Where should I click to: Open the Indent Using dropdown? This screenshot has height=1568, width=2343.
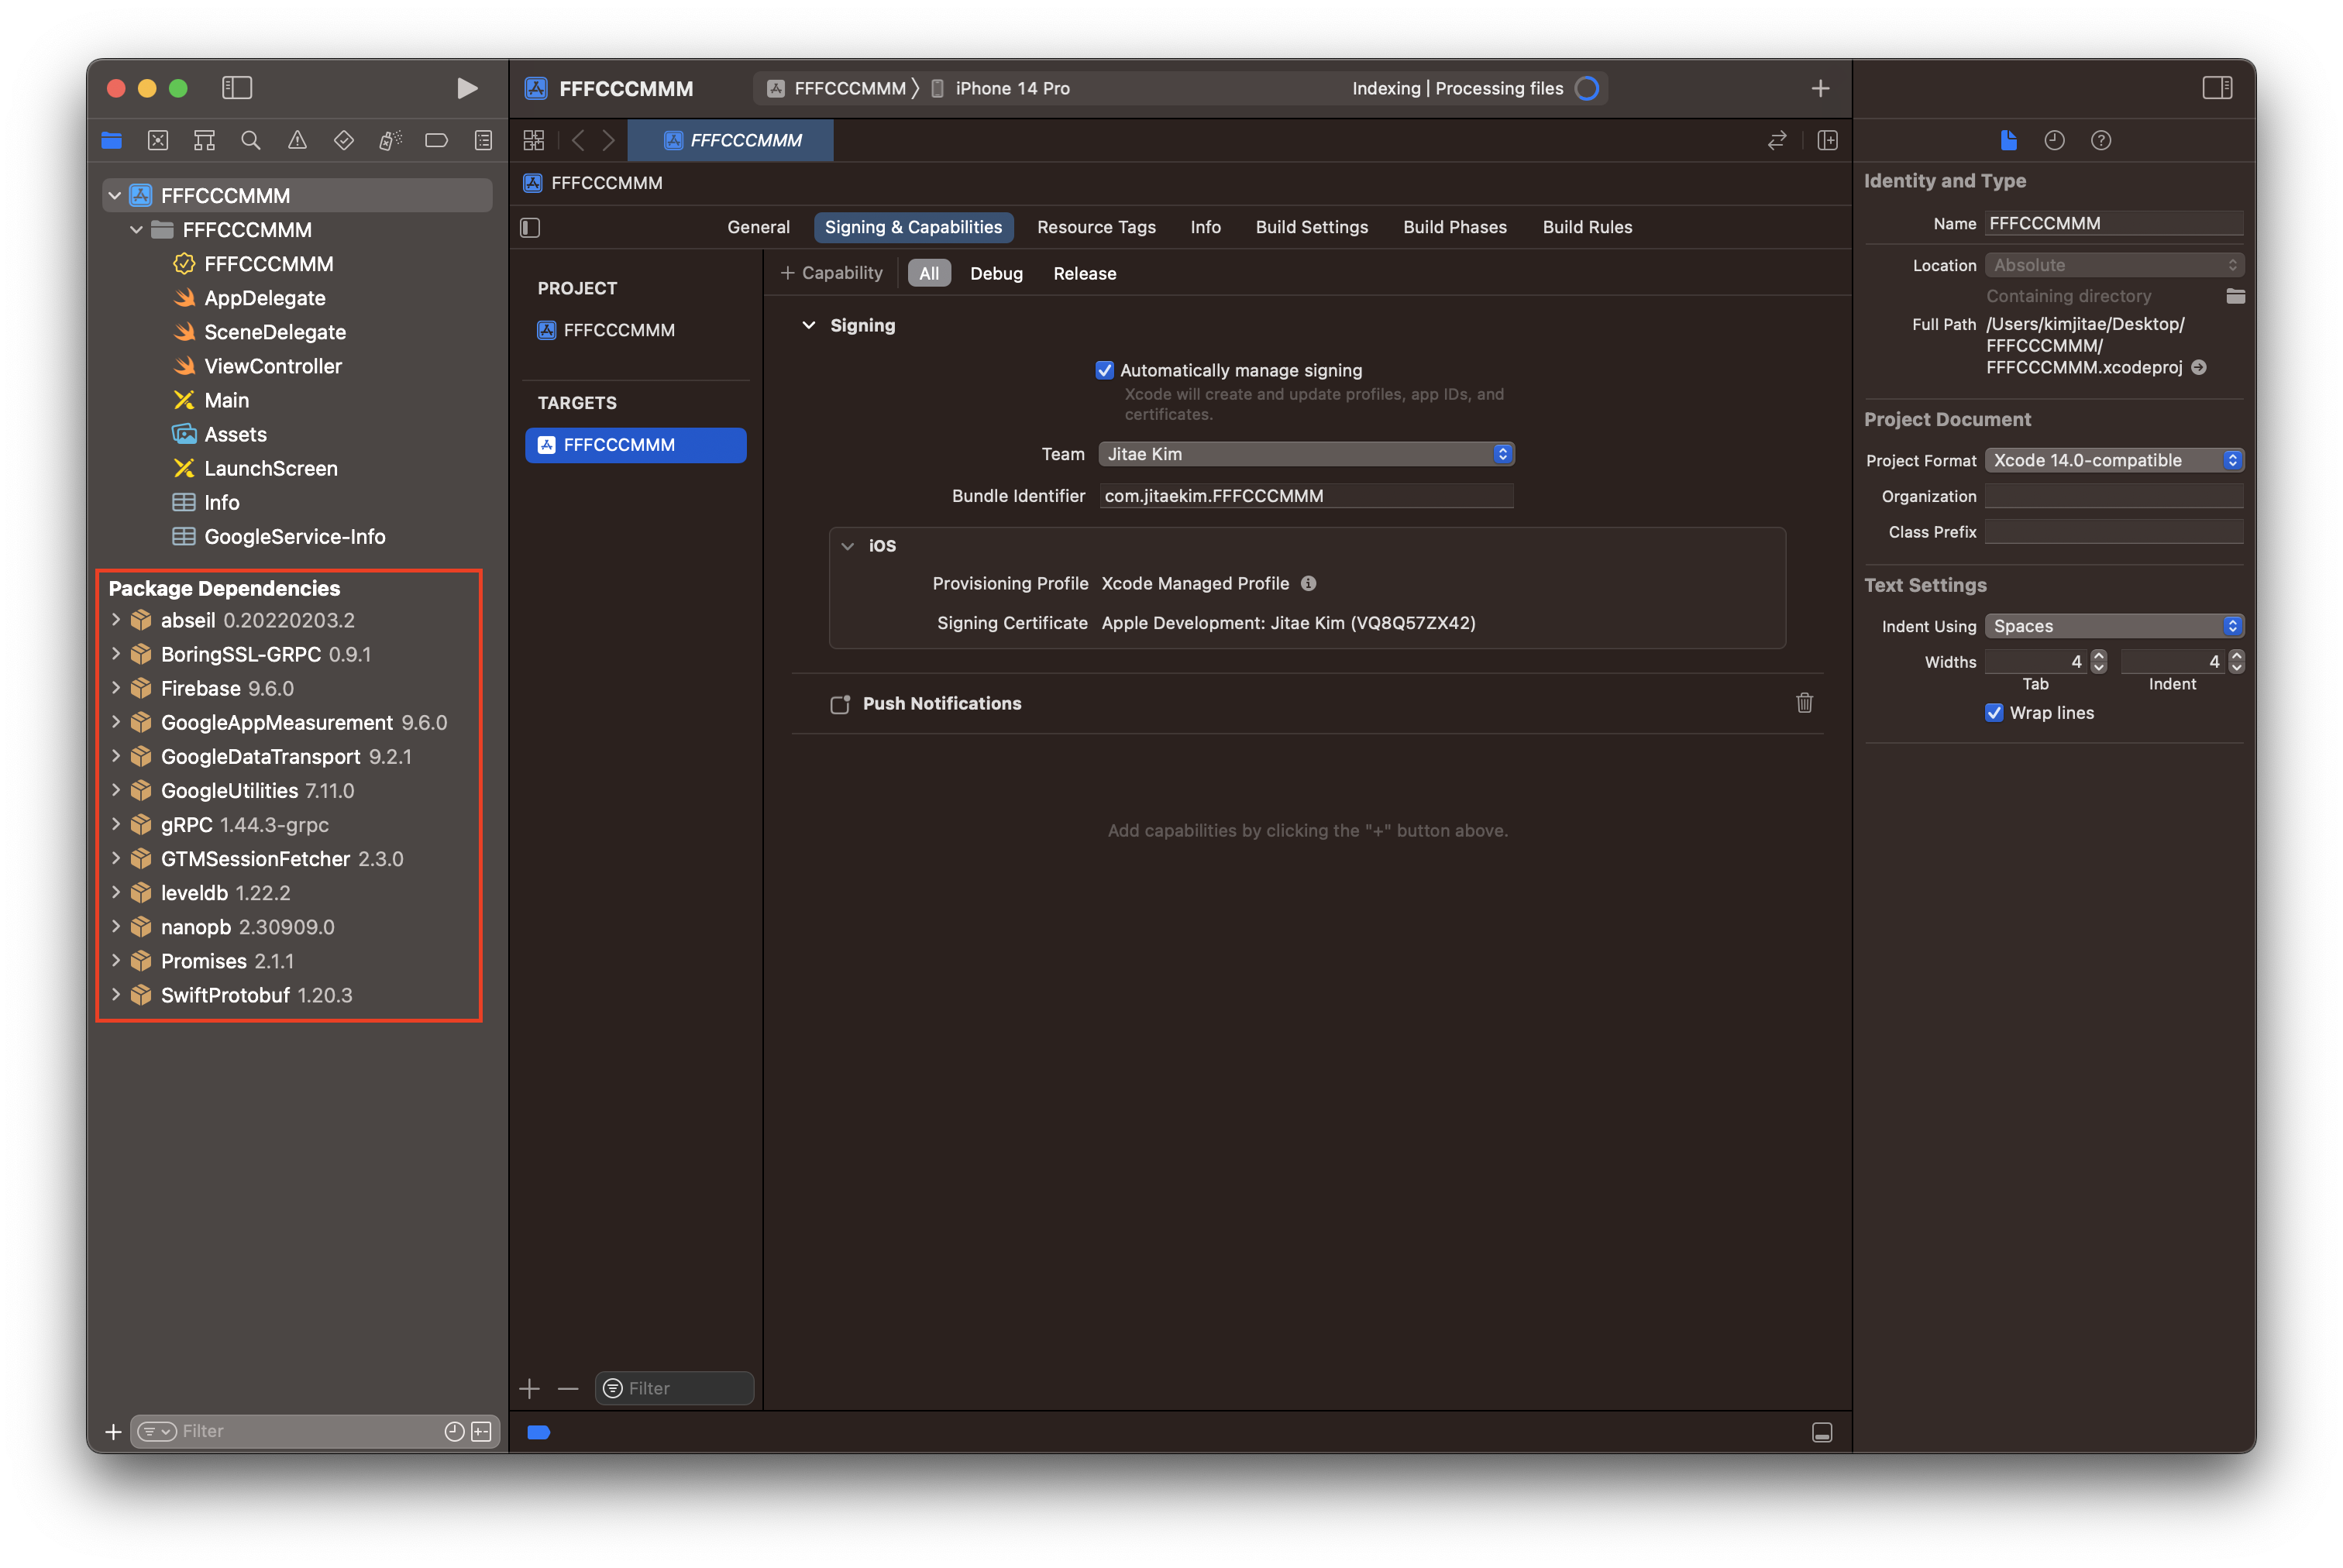2114,626
